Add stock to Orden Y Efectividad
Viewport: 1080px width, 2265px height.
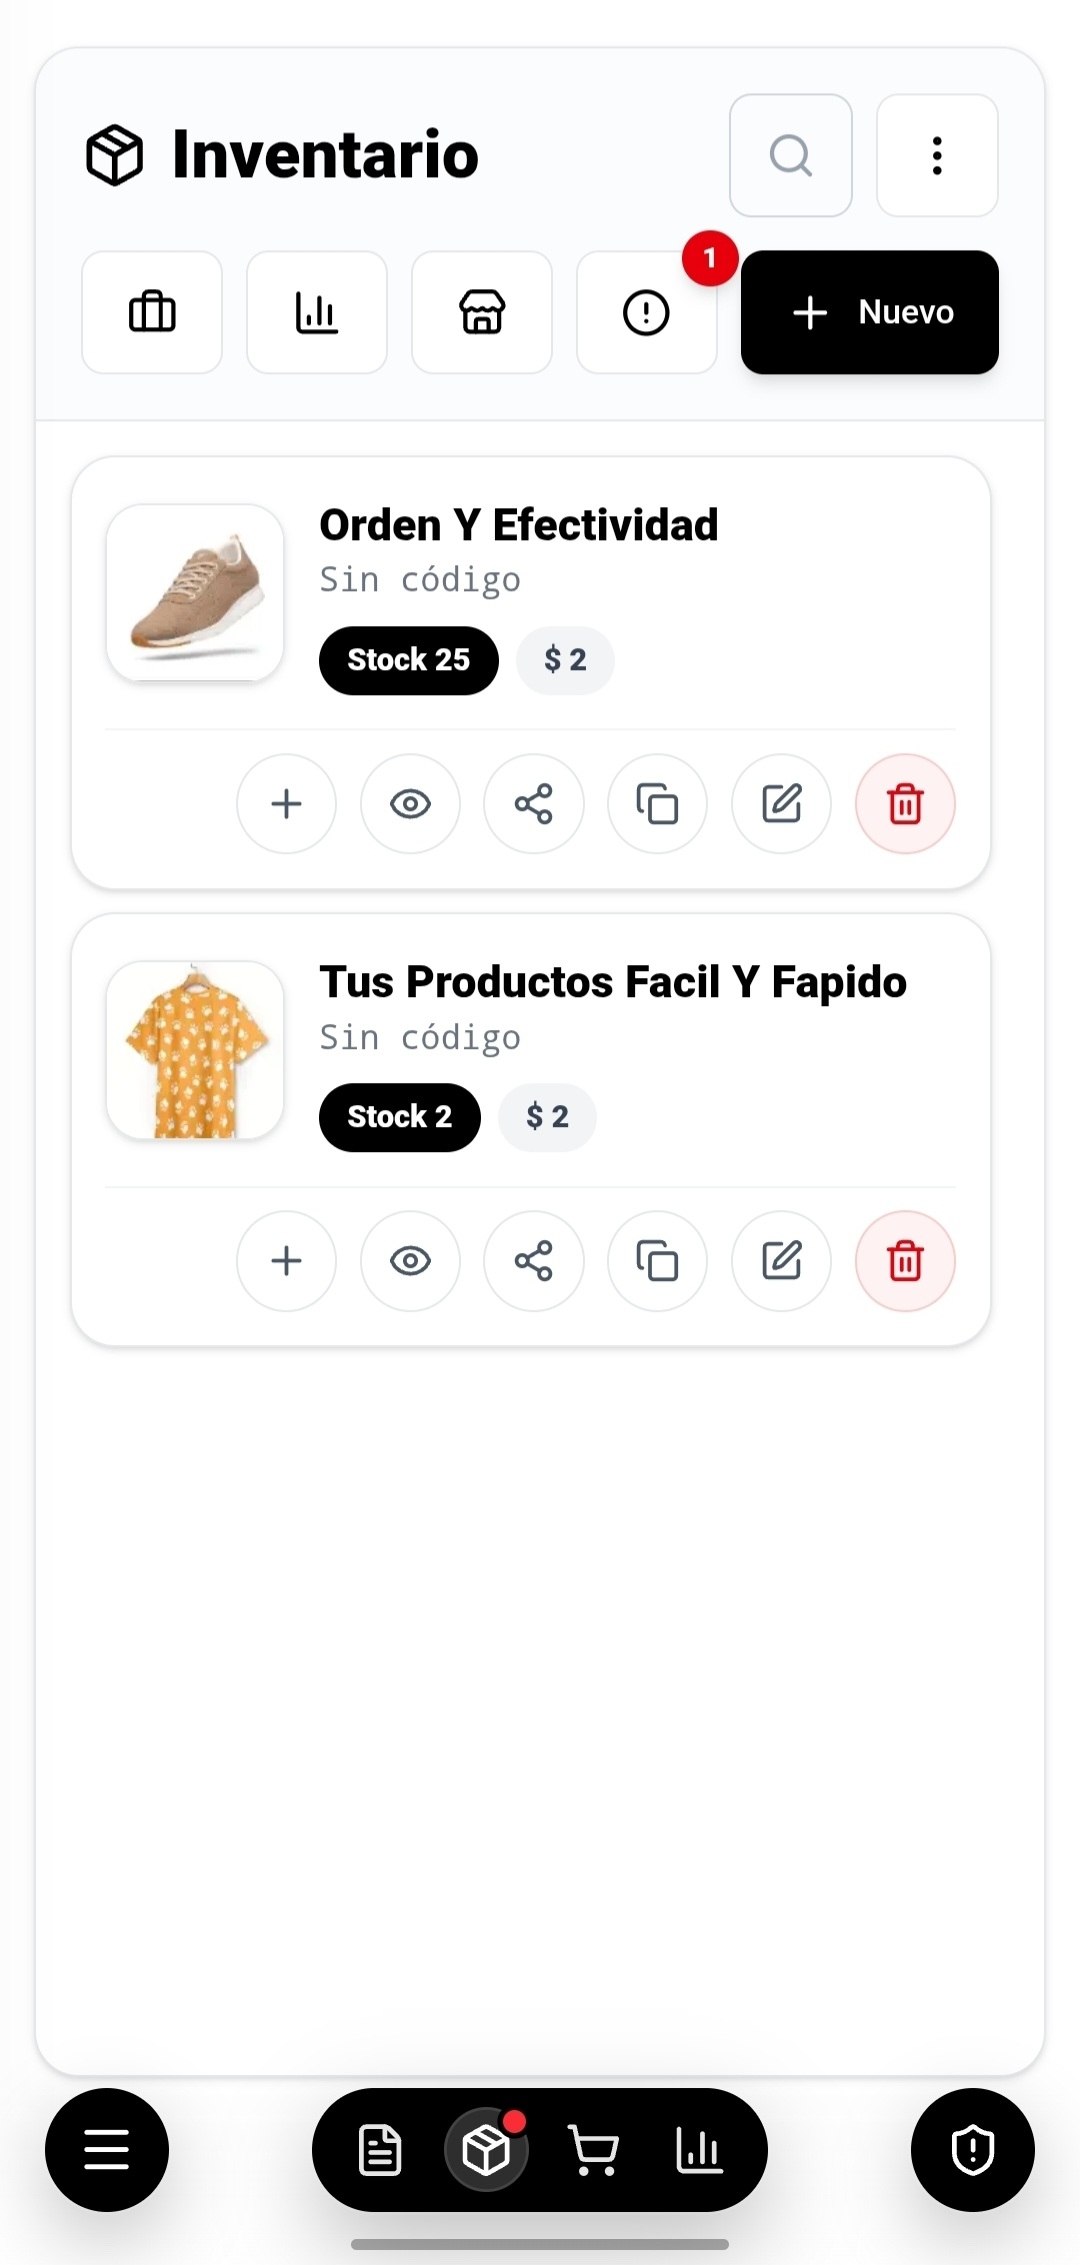[x=286, y=804]
